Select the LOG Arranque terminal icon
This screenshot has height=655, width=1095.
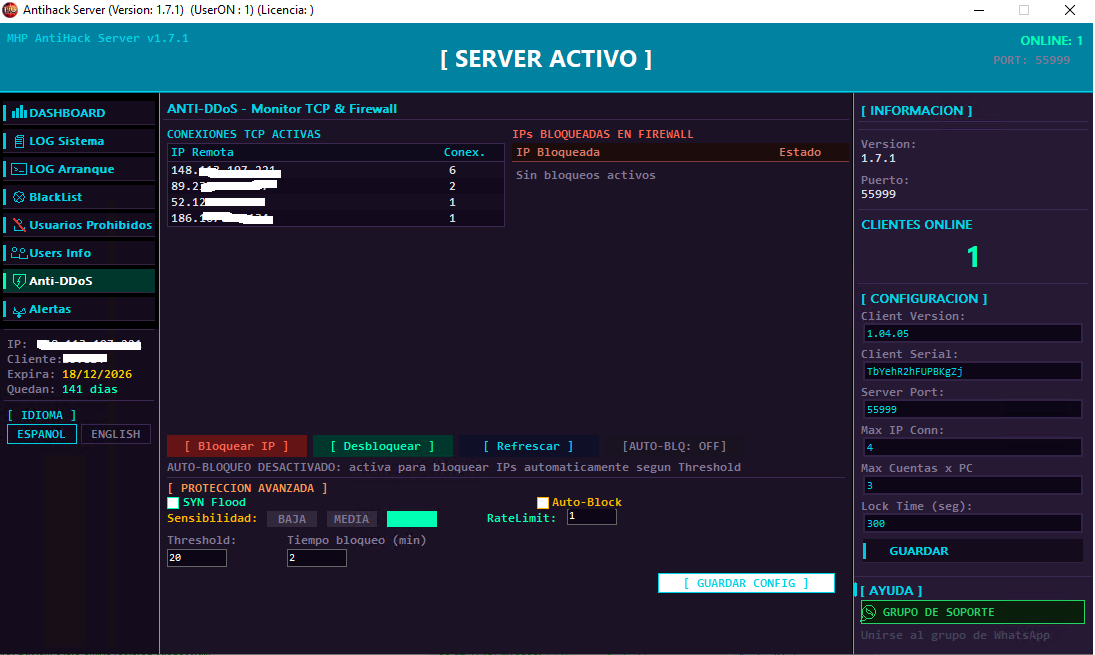click(19, 169)
